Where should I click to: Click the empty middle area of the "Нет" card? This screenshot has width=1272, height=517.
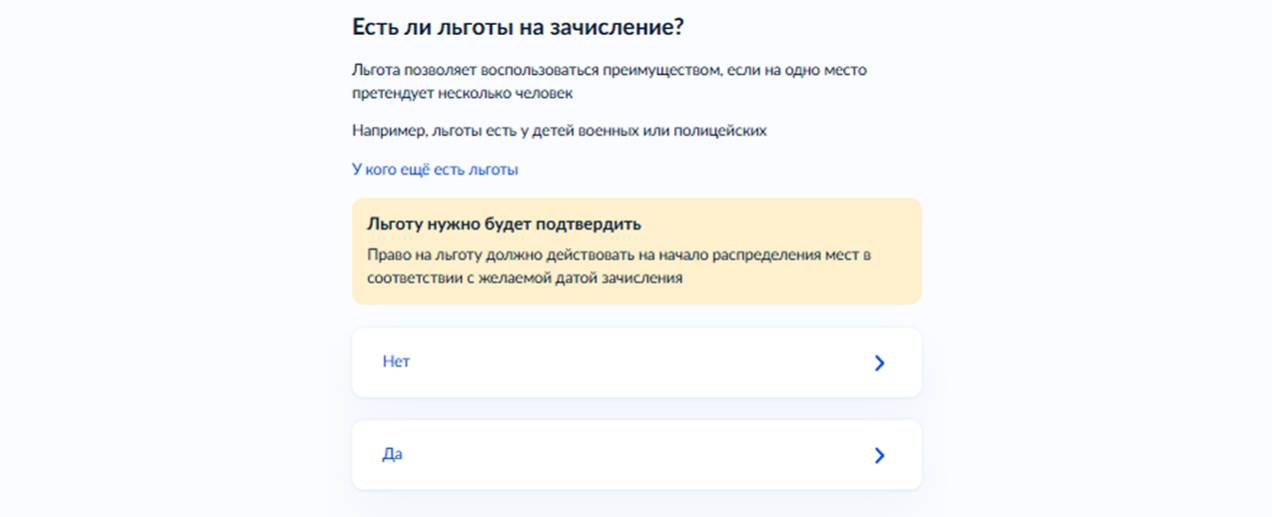coord(636,362)
